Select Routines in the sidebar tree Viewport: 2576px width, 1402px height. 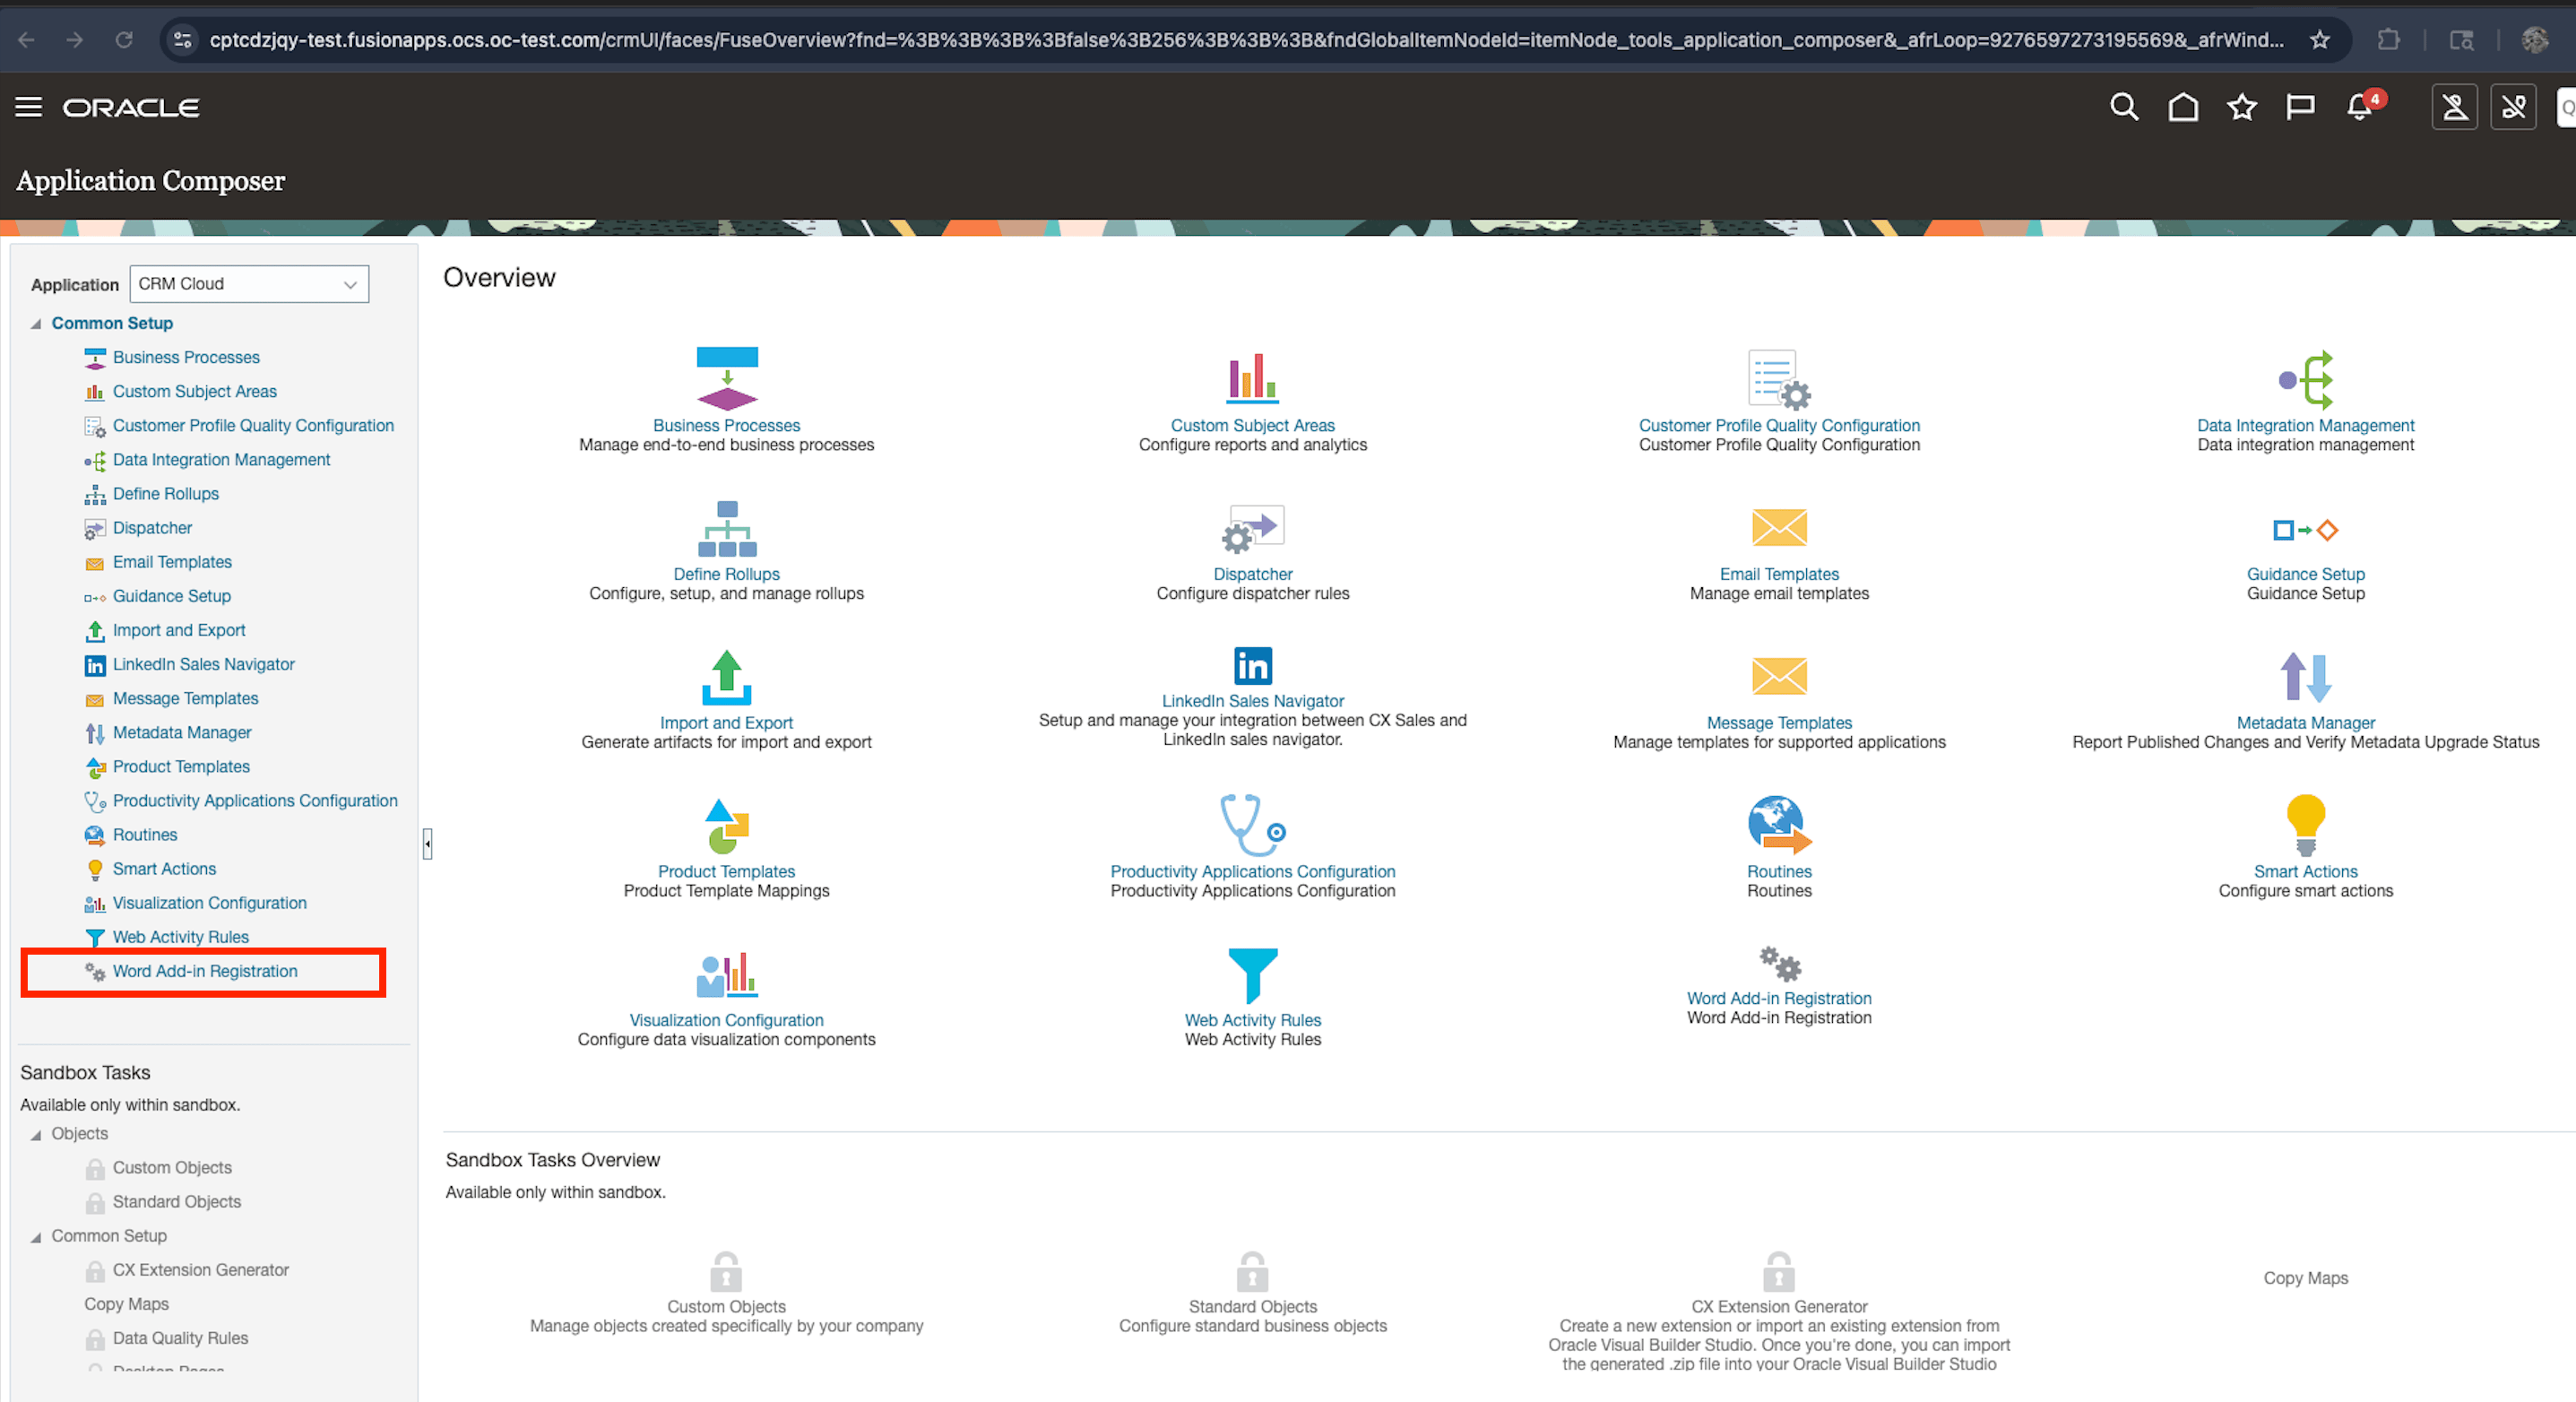(x=144, y=834)
